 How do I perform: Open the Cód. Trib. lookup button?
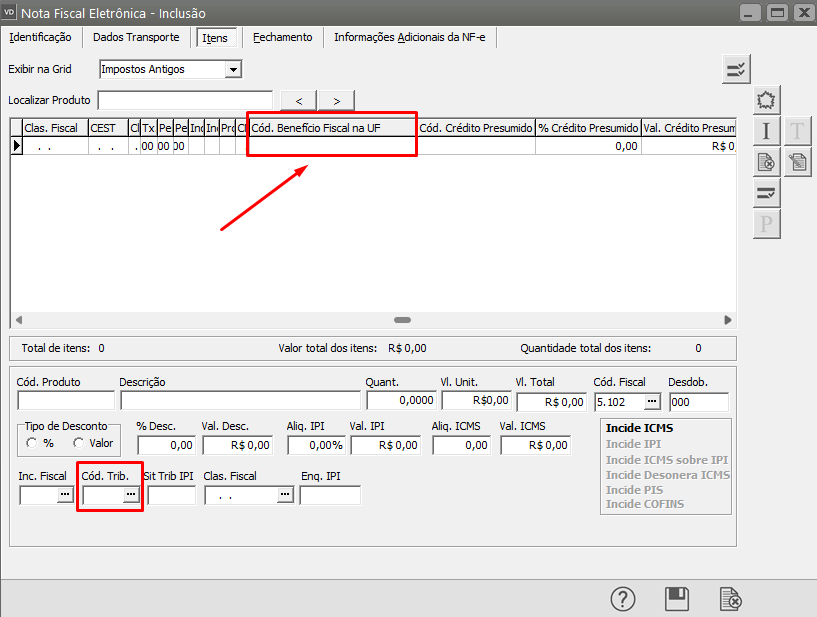pos(130,495)
